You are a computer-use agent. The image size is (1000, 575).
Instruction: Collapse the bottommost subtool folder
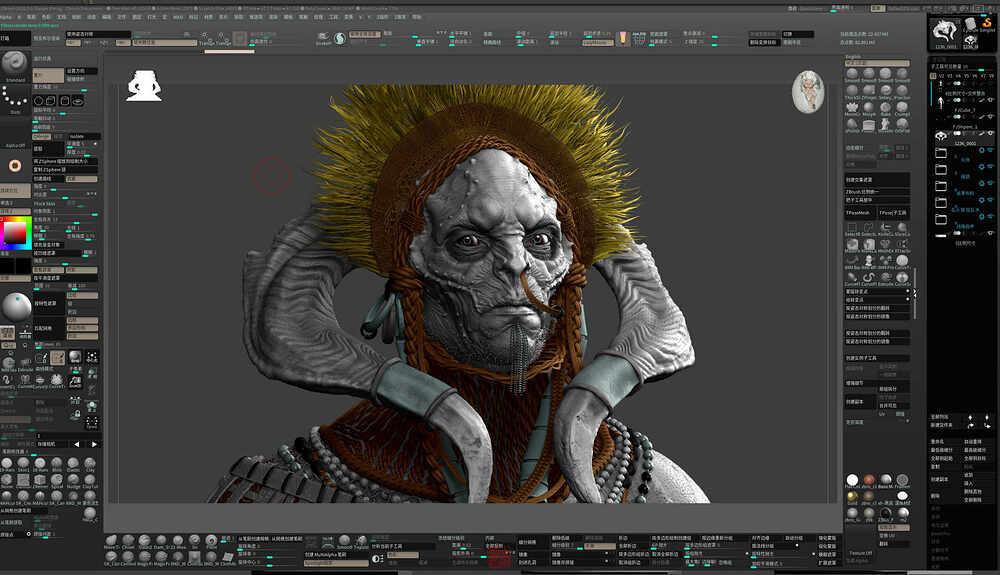pos(941,219)
